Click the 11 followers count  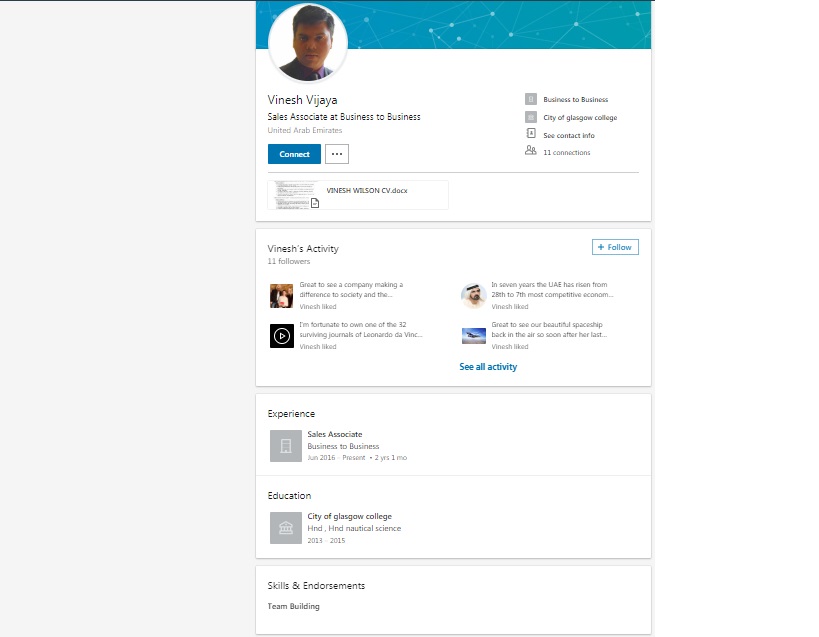coord(288,261)
